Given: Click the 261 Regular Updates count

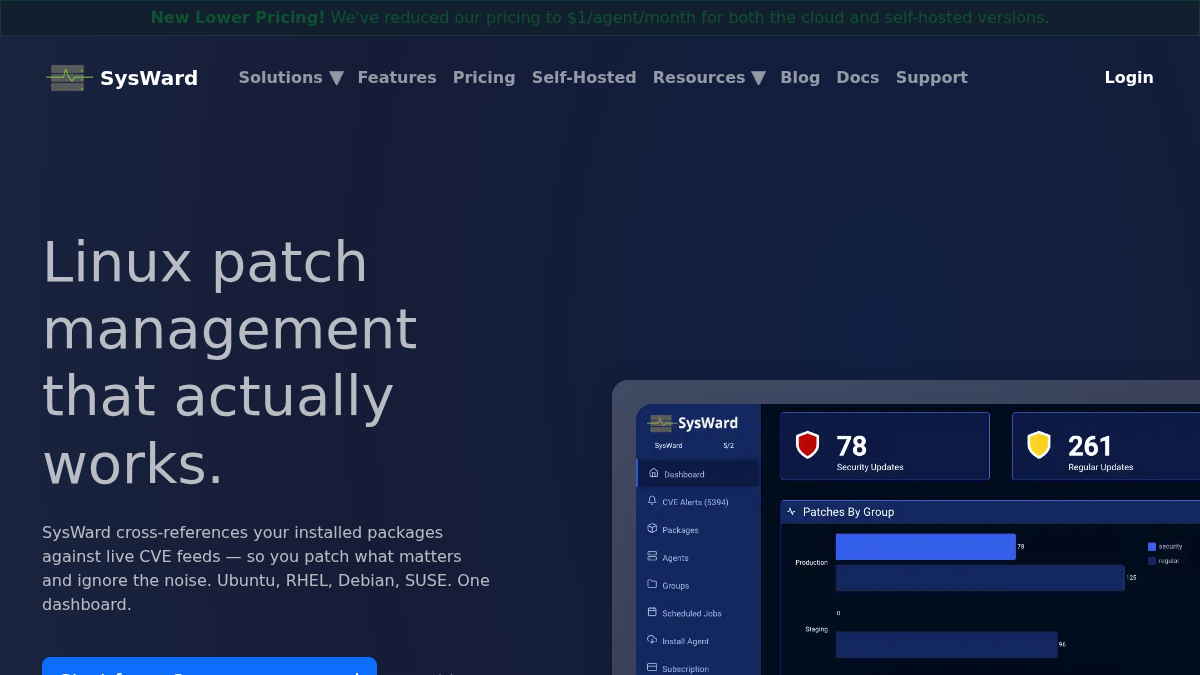Looking at the screenshot, I should coord(1090,445).
